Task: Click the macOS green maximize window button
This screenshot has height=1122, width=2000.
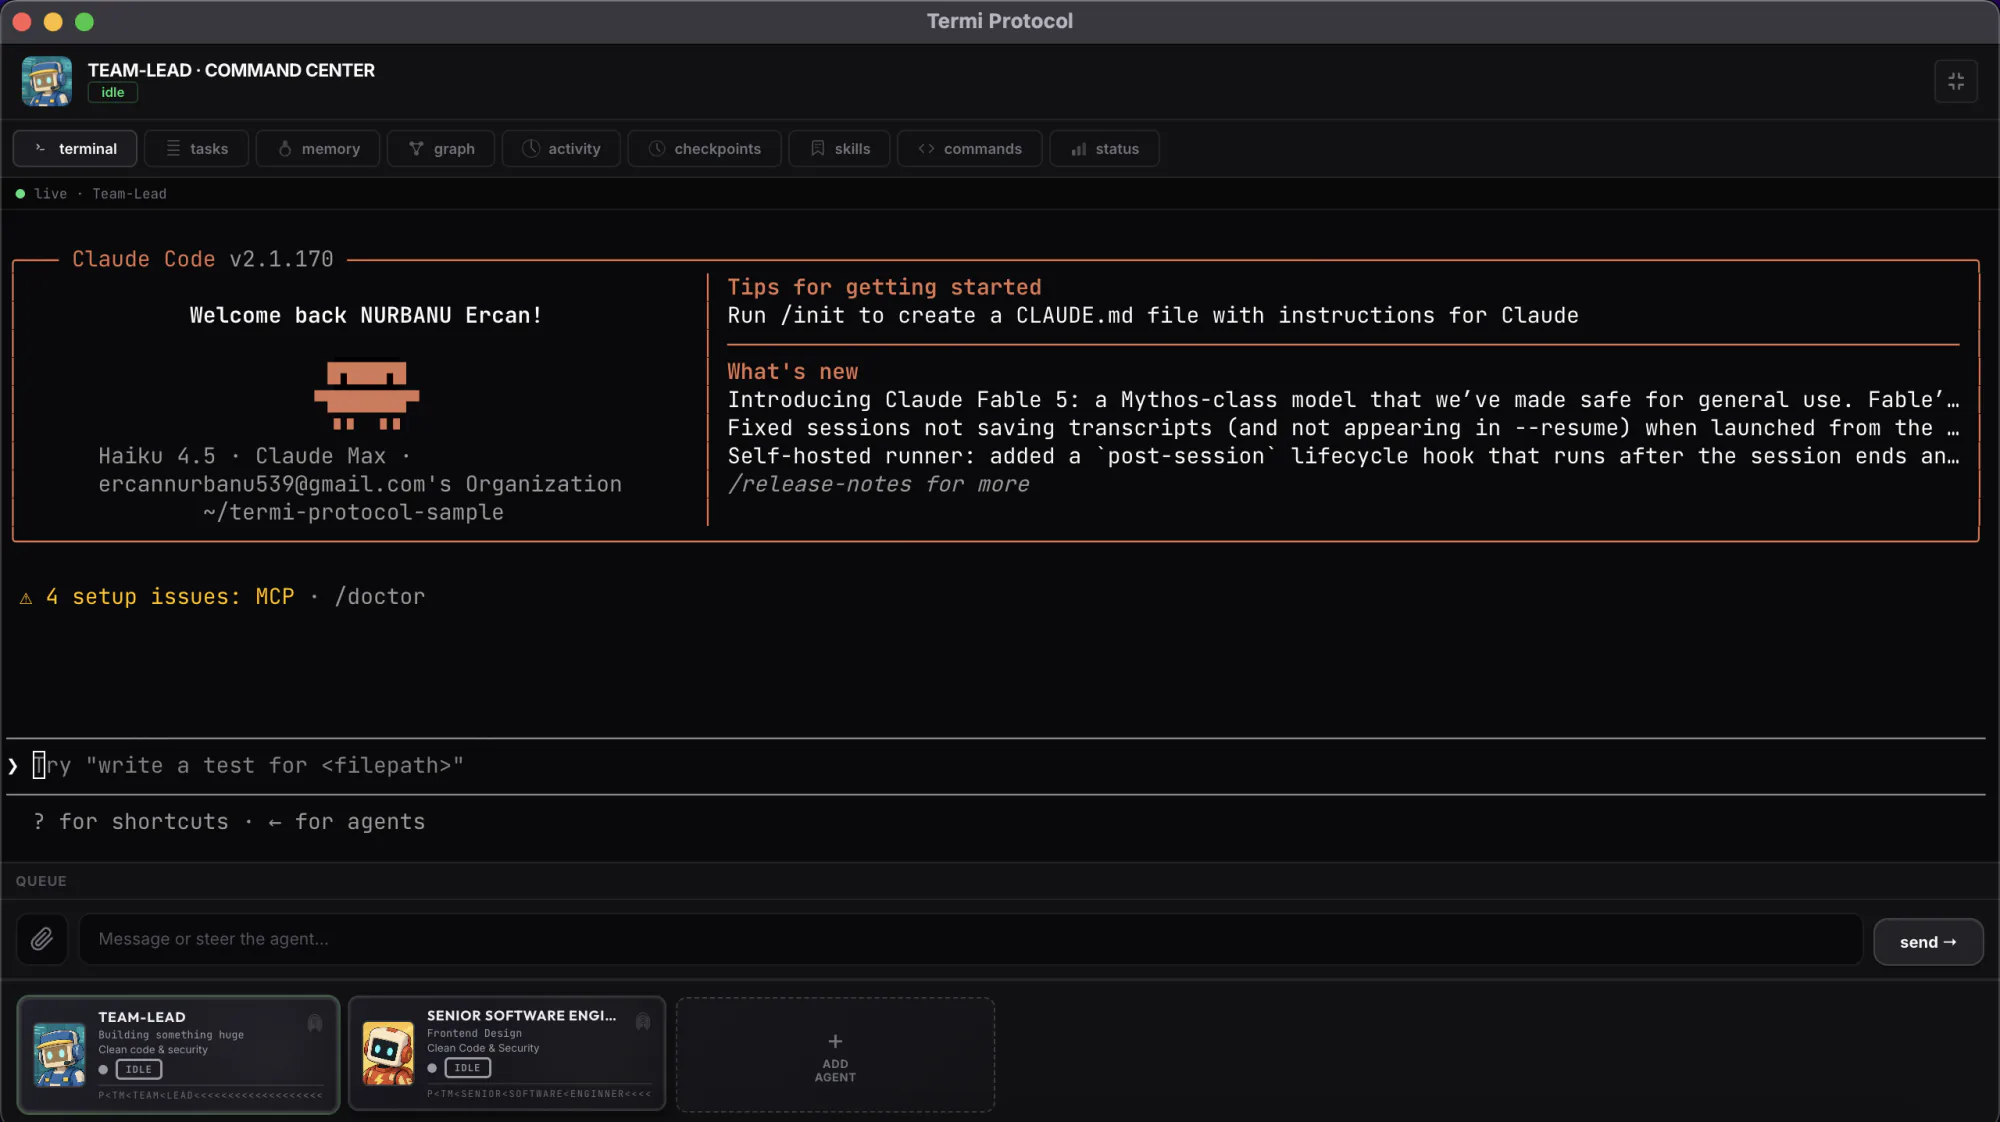Action: tap(85, 21)
